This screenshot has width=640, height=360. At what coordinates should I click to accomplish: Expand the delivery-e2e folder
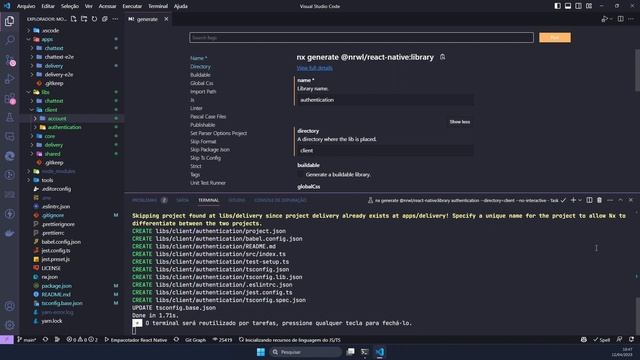[x=32, y=75]
